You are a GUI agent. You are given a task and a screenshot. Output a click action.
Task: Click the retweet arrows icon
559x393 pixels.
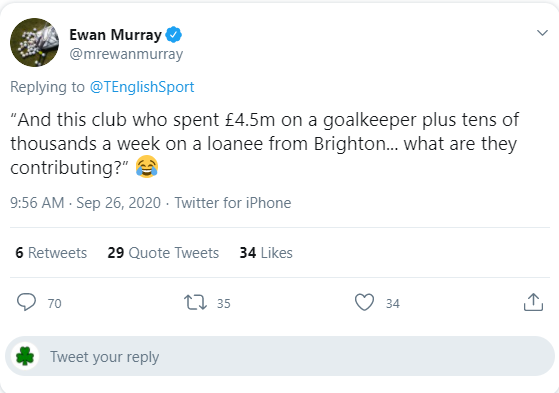coord(195,302)
